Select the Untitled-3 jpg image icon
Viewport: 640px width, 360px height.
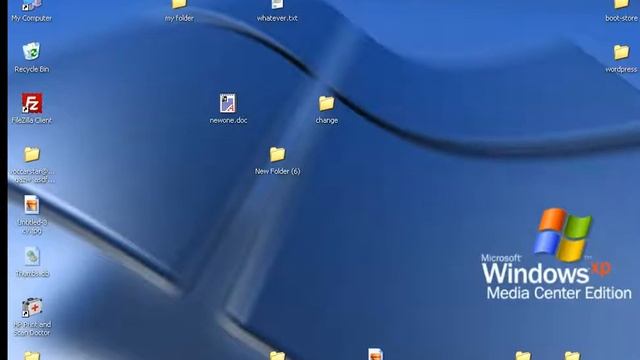point(31,205)
